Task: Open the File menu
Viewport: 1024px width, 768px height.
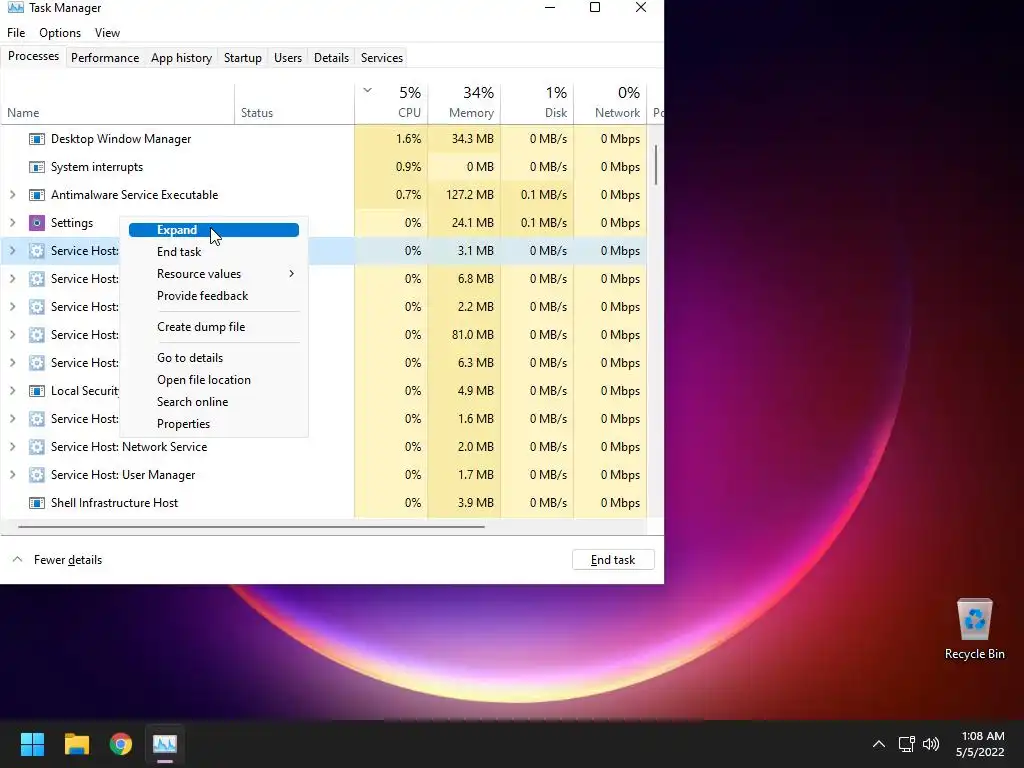Action: click(16, 33)
